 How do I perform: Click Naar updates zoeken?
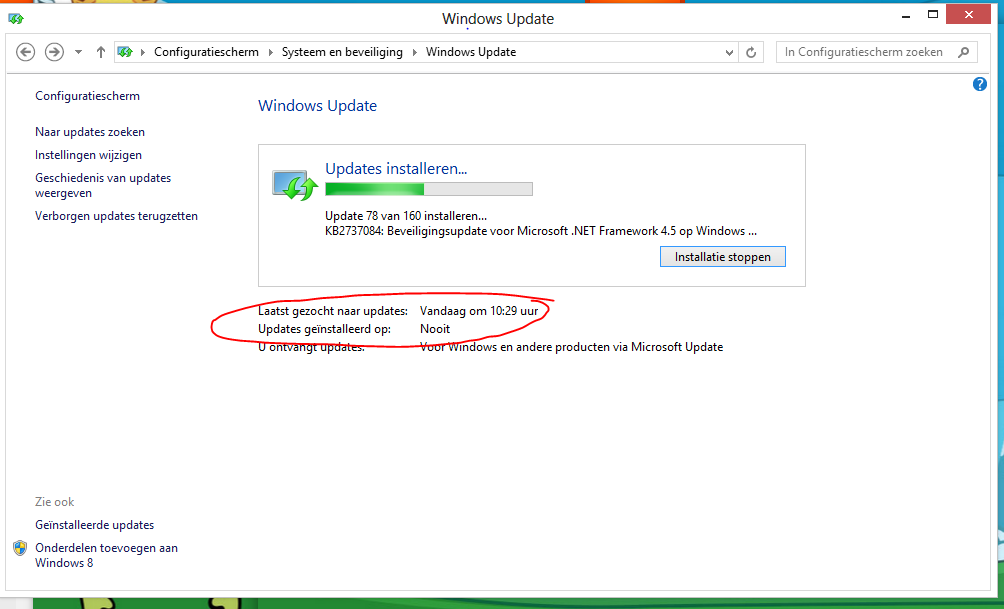click(x=90, y=132)
